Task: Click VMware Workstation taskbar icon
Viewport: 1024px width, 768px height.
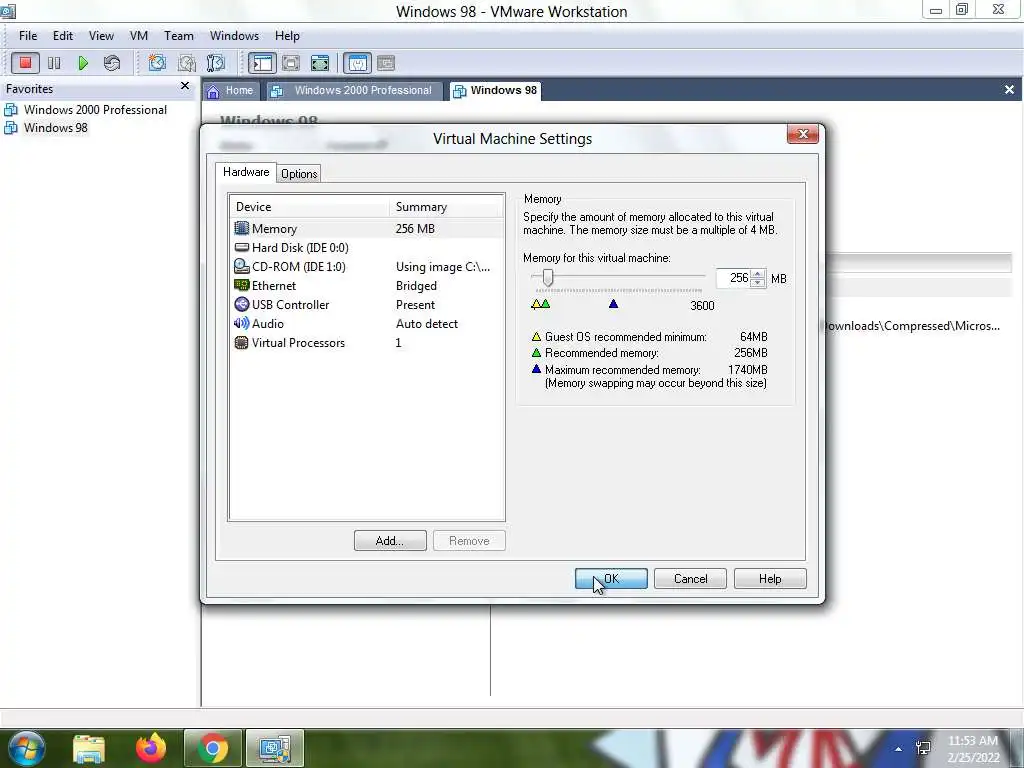Action: [275, 748]
